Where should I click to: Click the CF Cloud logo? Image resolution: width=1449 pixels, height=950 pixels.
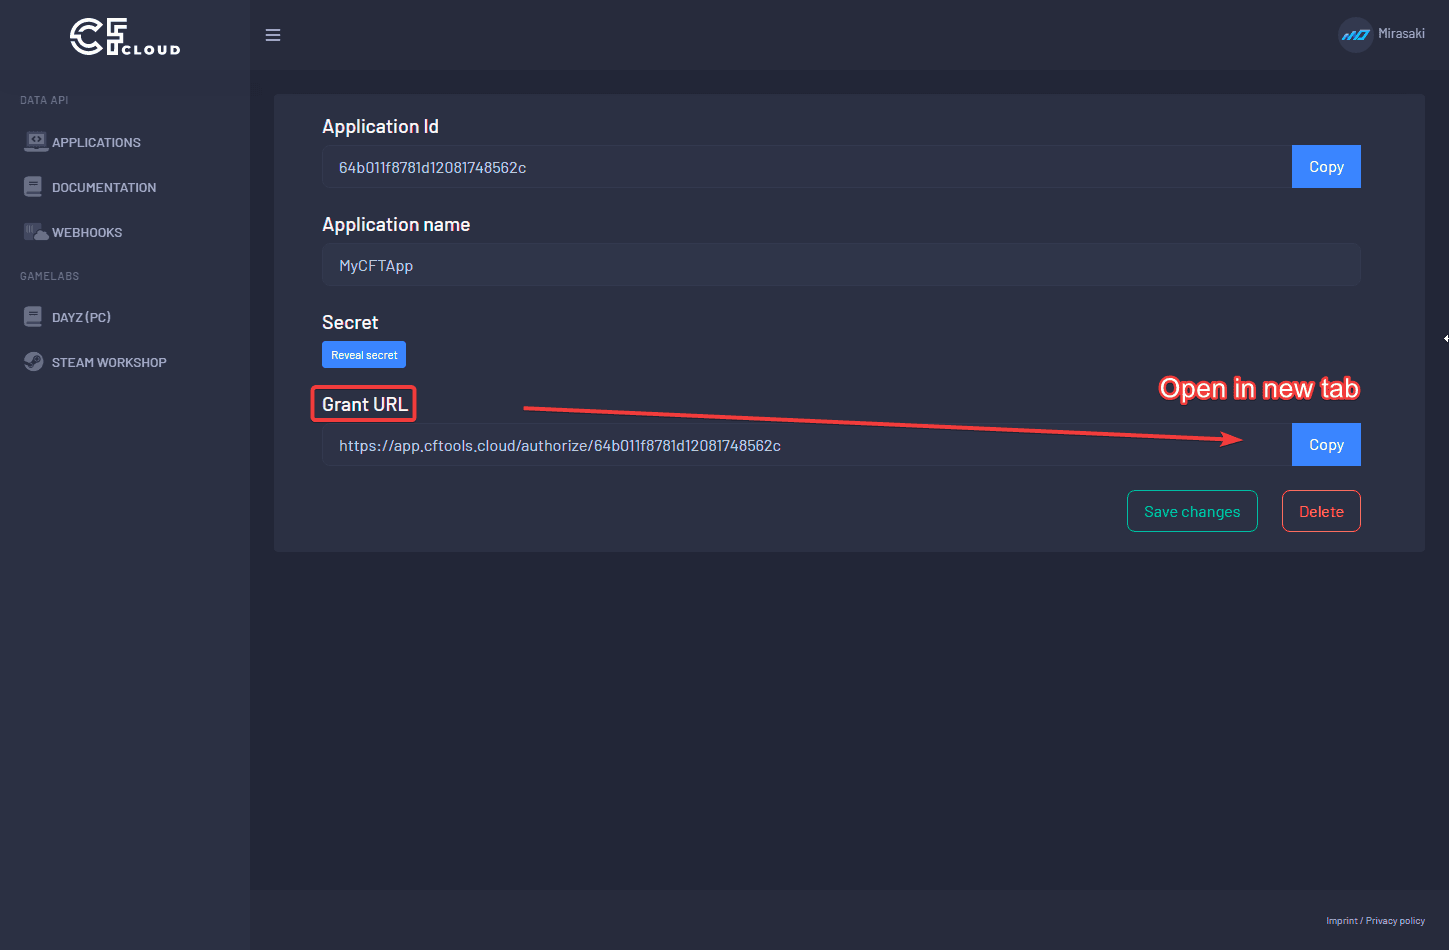(x=125, y=36)
